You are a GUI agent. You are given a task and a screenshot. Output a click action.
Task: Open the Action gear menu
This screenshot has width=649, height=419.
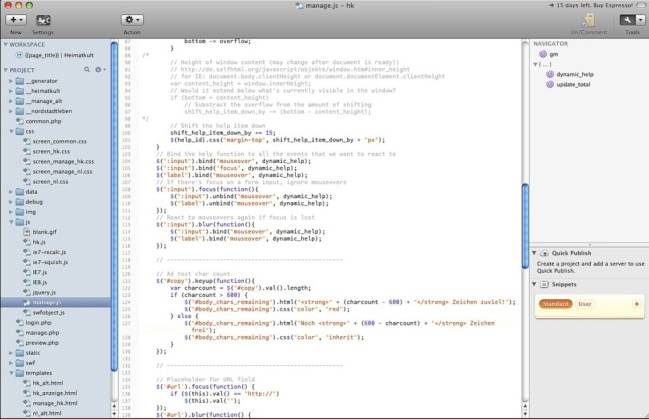coord(132,20)
